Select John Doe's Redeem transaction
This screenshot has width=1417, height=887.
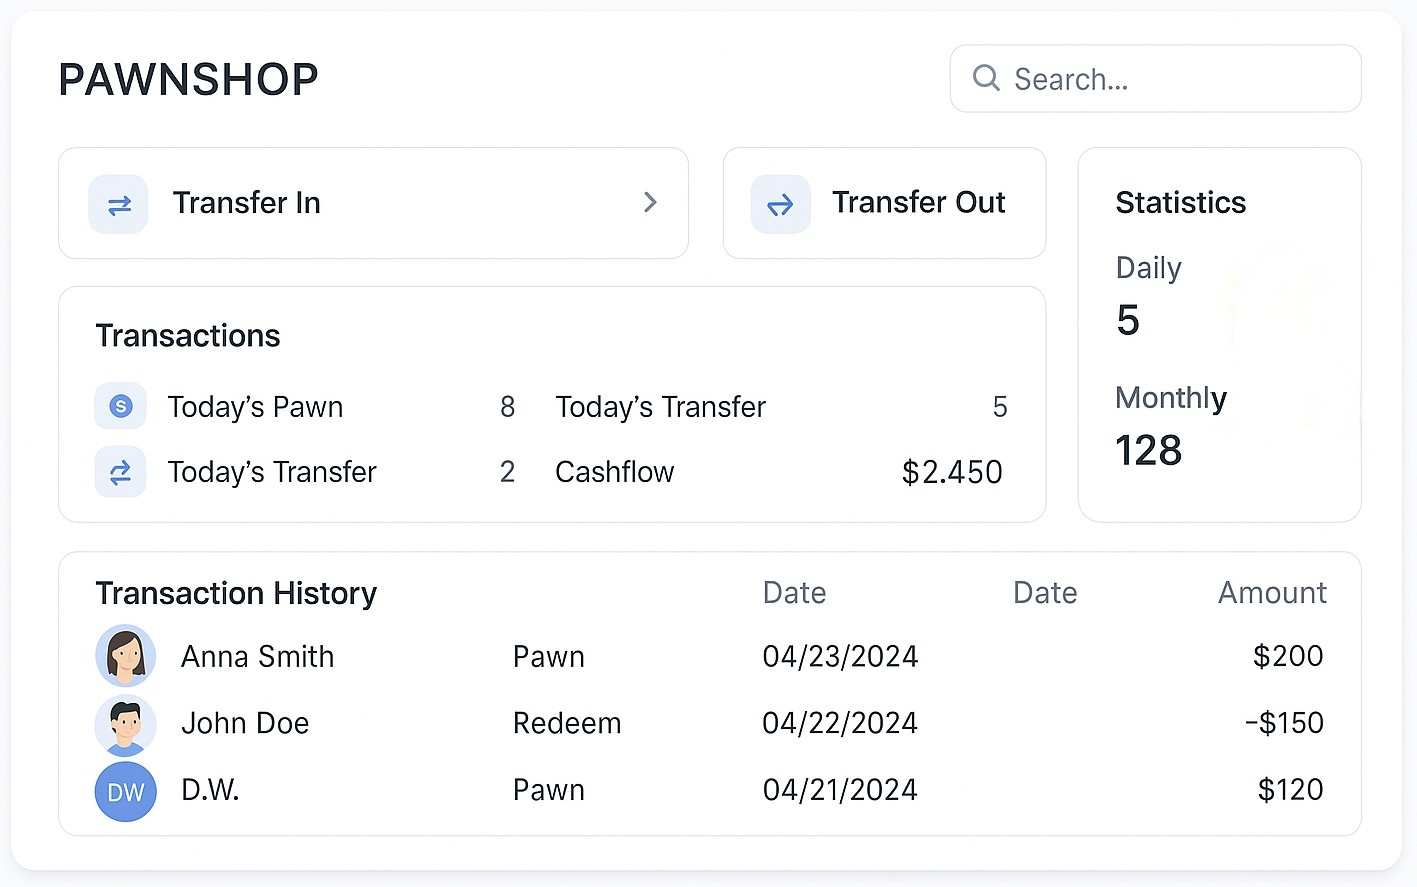(x=566, y=723)
